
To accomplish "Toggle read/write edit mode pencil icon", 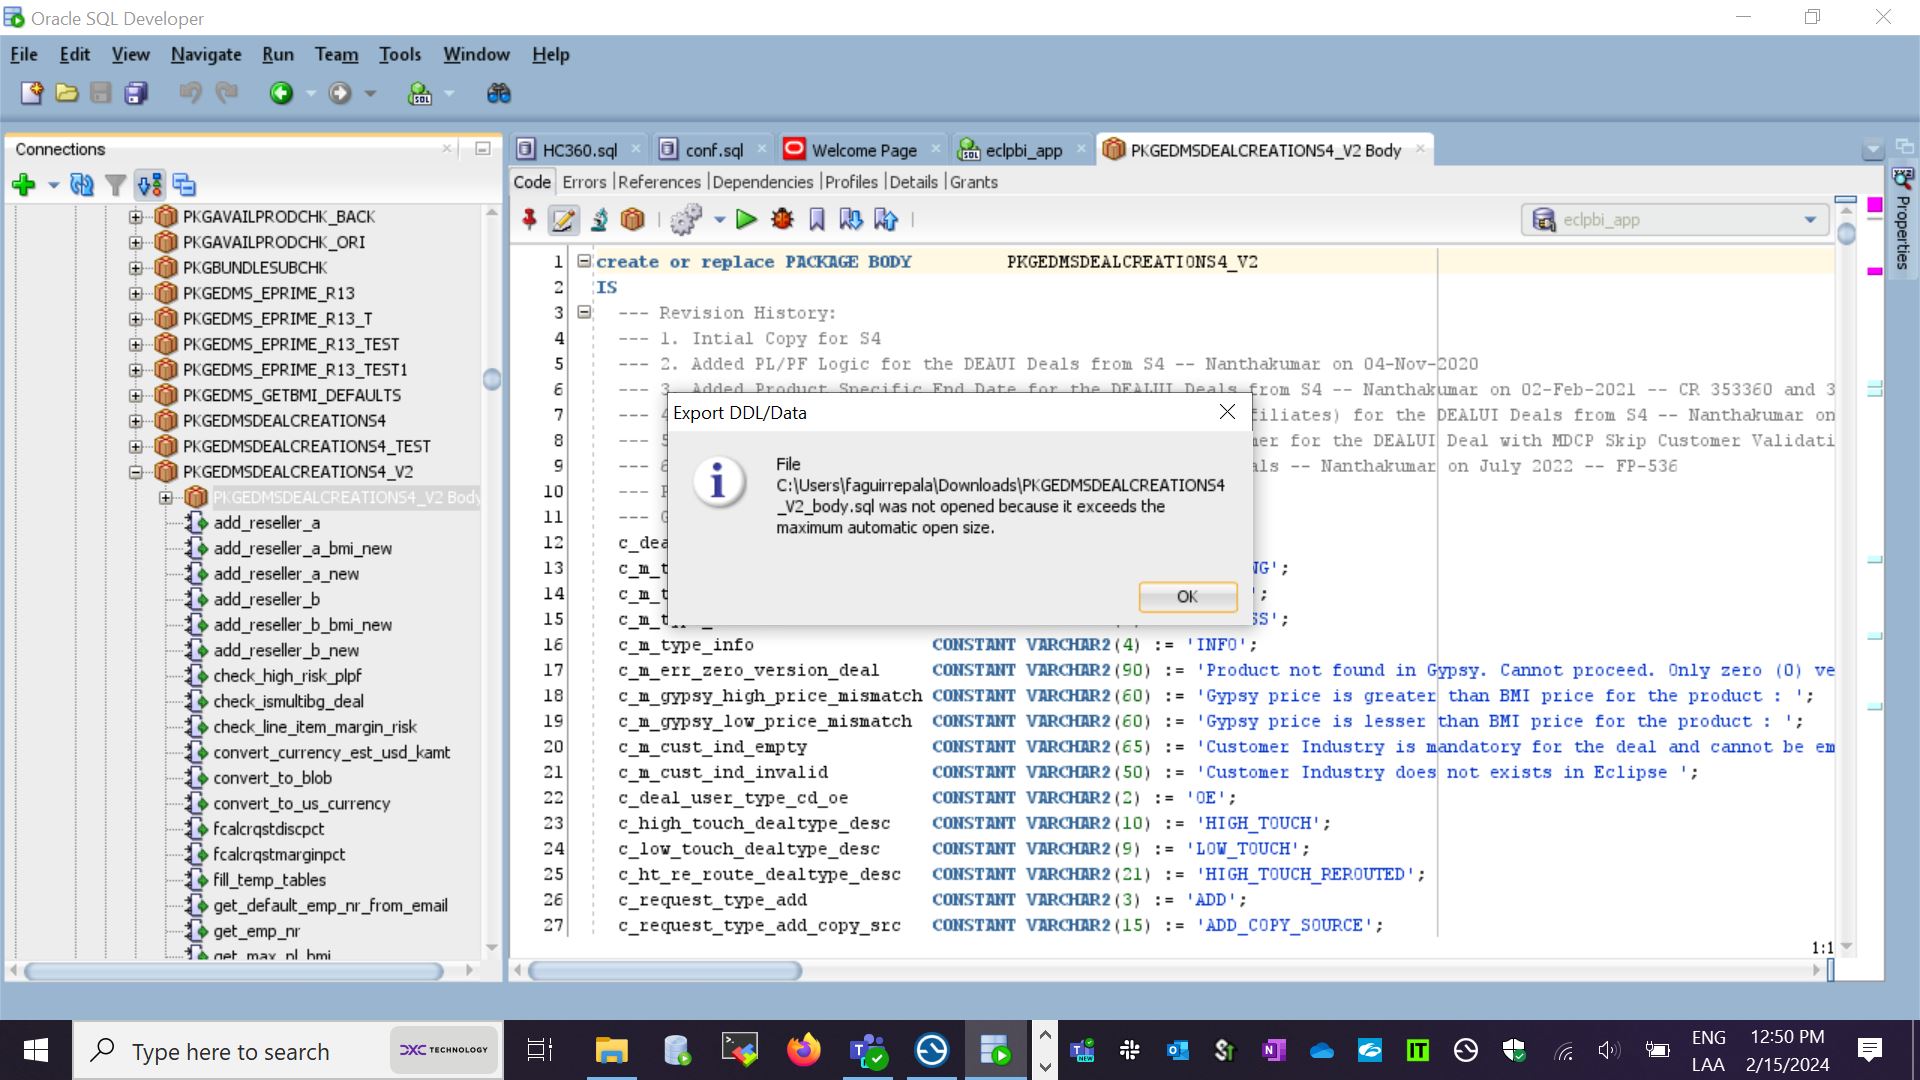I will point(563,219).
